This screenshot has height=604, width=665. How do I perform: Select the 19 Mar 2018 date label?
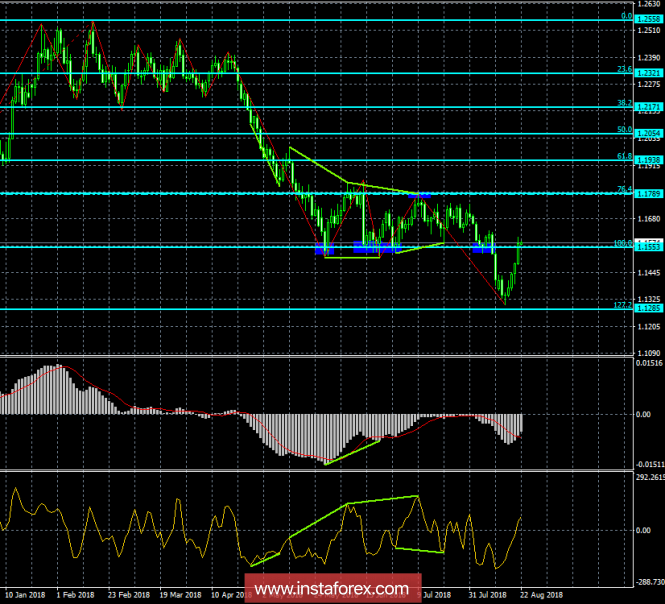[180, 595]
